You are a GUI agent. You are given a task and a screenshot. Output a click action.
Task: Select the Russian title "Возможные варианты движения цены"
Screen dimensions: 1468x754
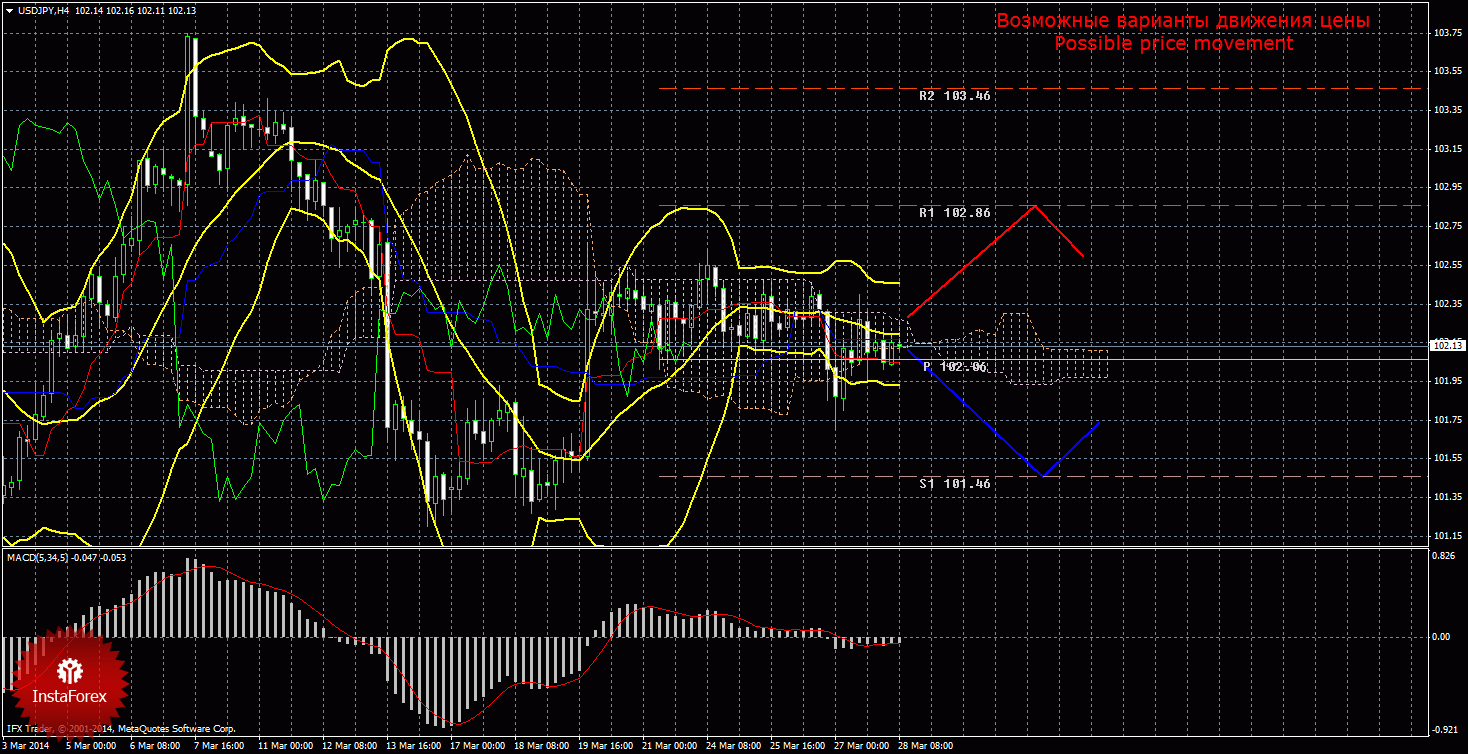click(1182, 21)
